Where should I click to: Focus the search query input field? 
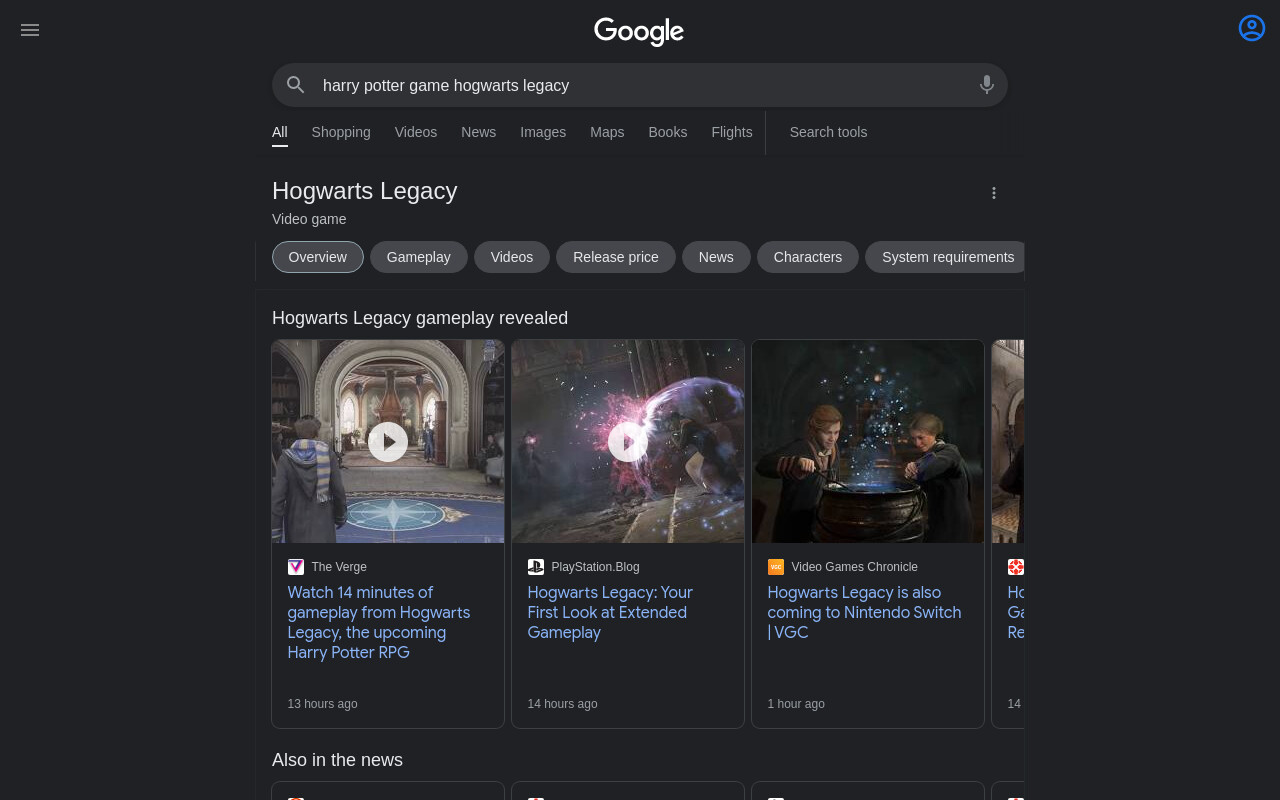640,85
